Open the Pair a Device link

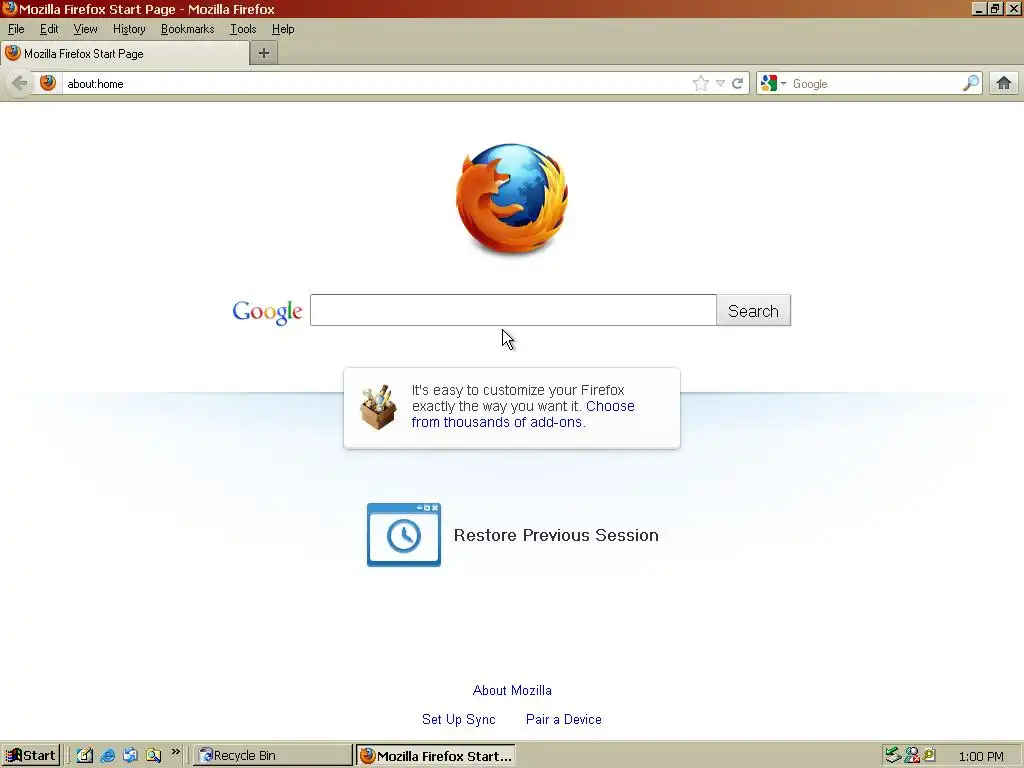point(564,719)
